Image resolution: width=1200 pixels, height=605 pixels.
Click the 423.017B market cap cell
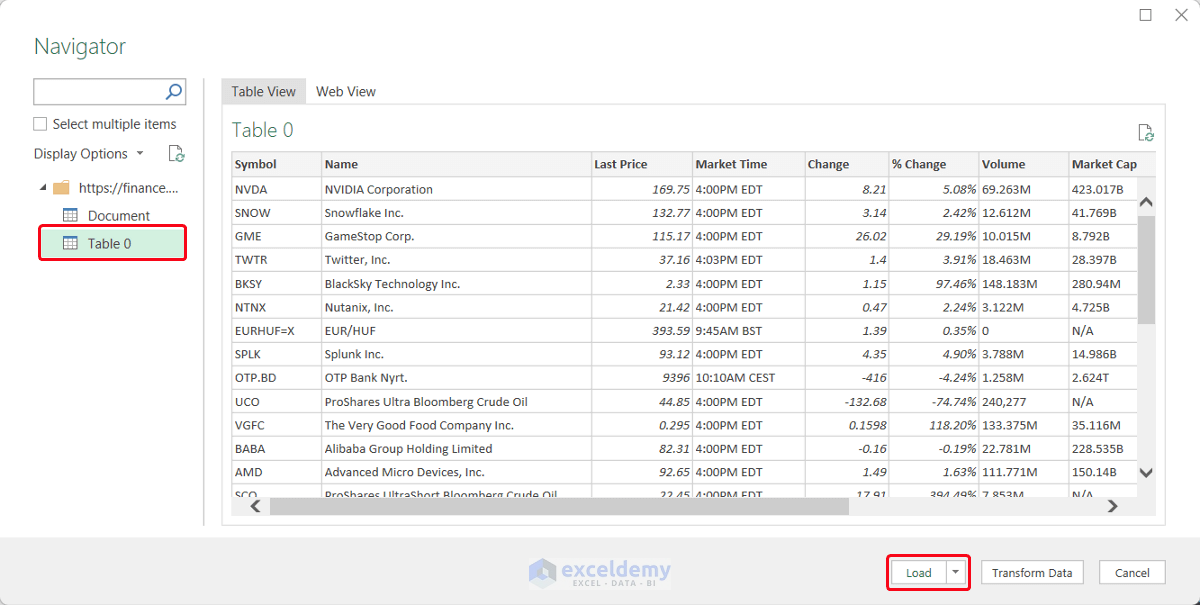(x=1103, y=189)
